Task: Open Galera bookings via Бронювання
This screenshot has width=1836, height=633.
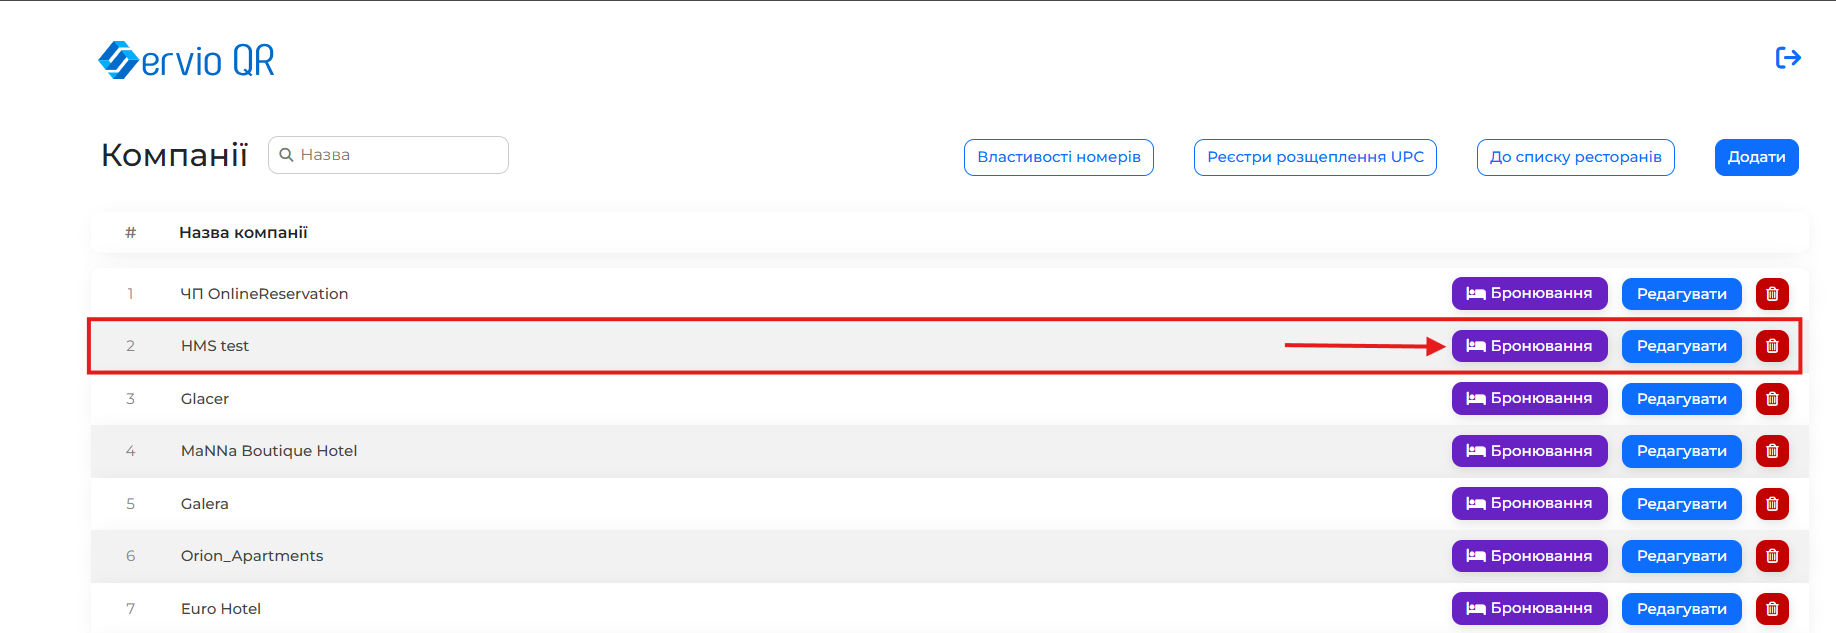Action: coord(1529,504)
